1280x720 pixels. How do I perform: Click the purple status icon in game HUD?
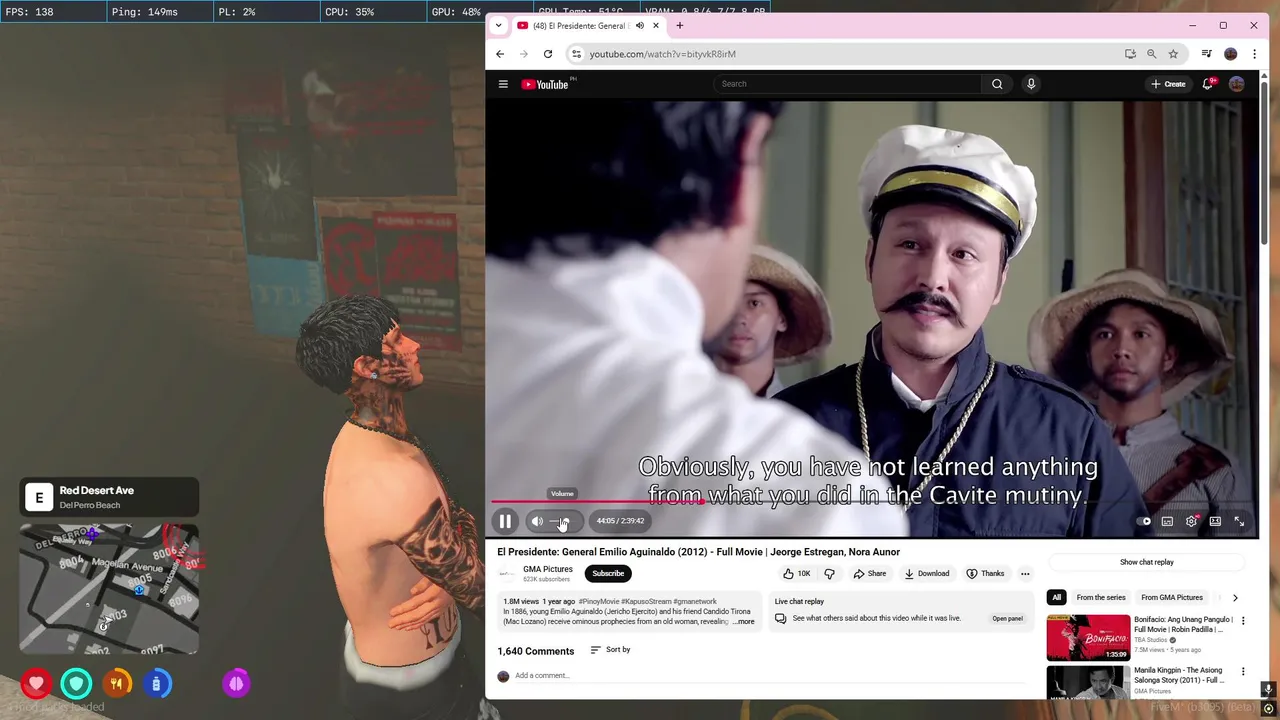236,684
